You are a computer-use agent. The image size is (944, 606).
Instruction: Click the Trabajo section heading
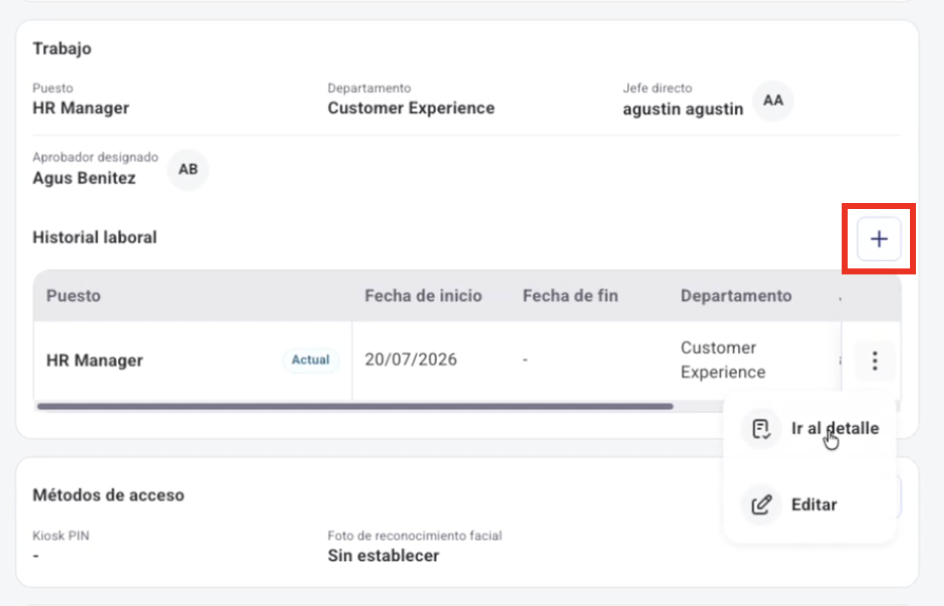click(x=62, y=48)
